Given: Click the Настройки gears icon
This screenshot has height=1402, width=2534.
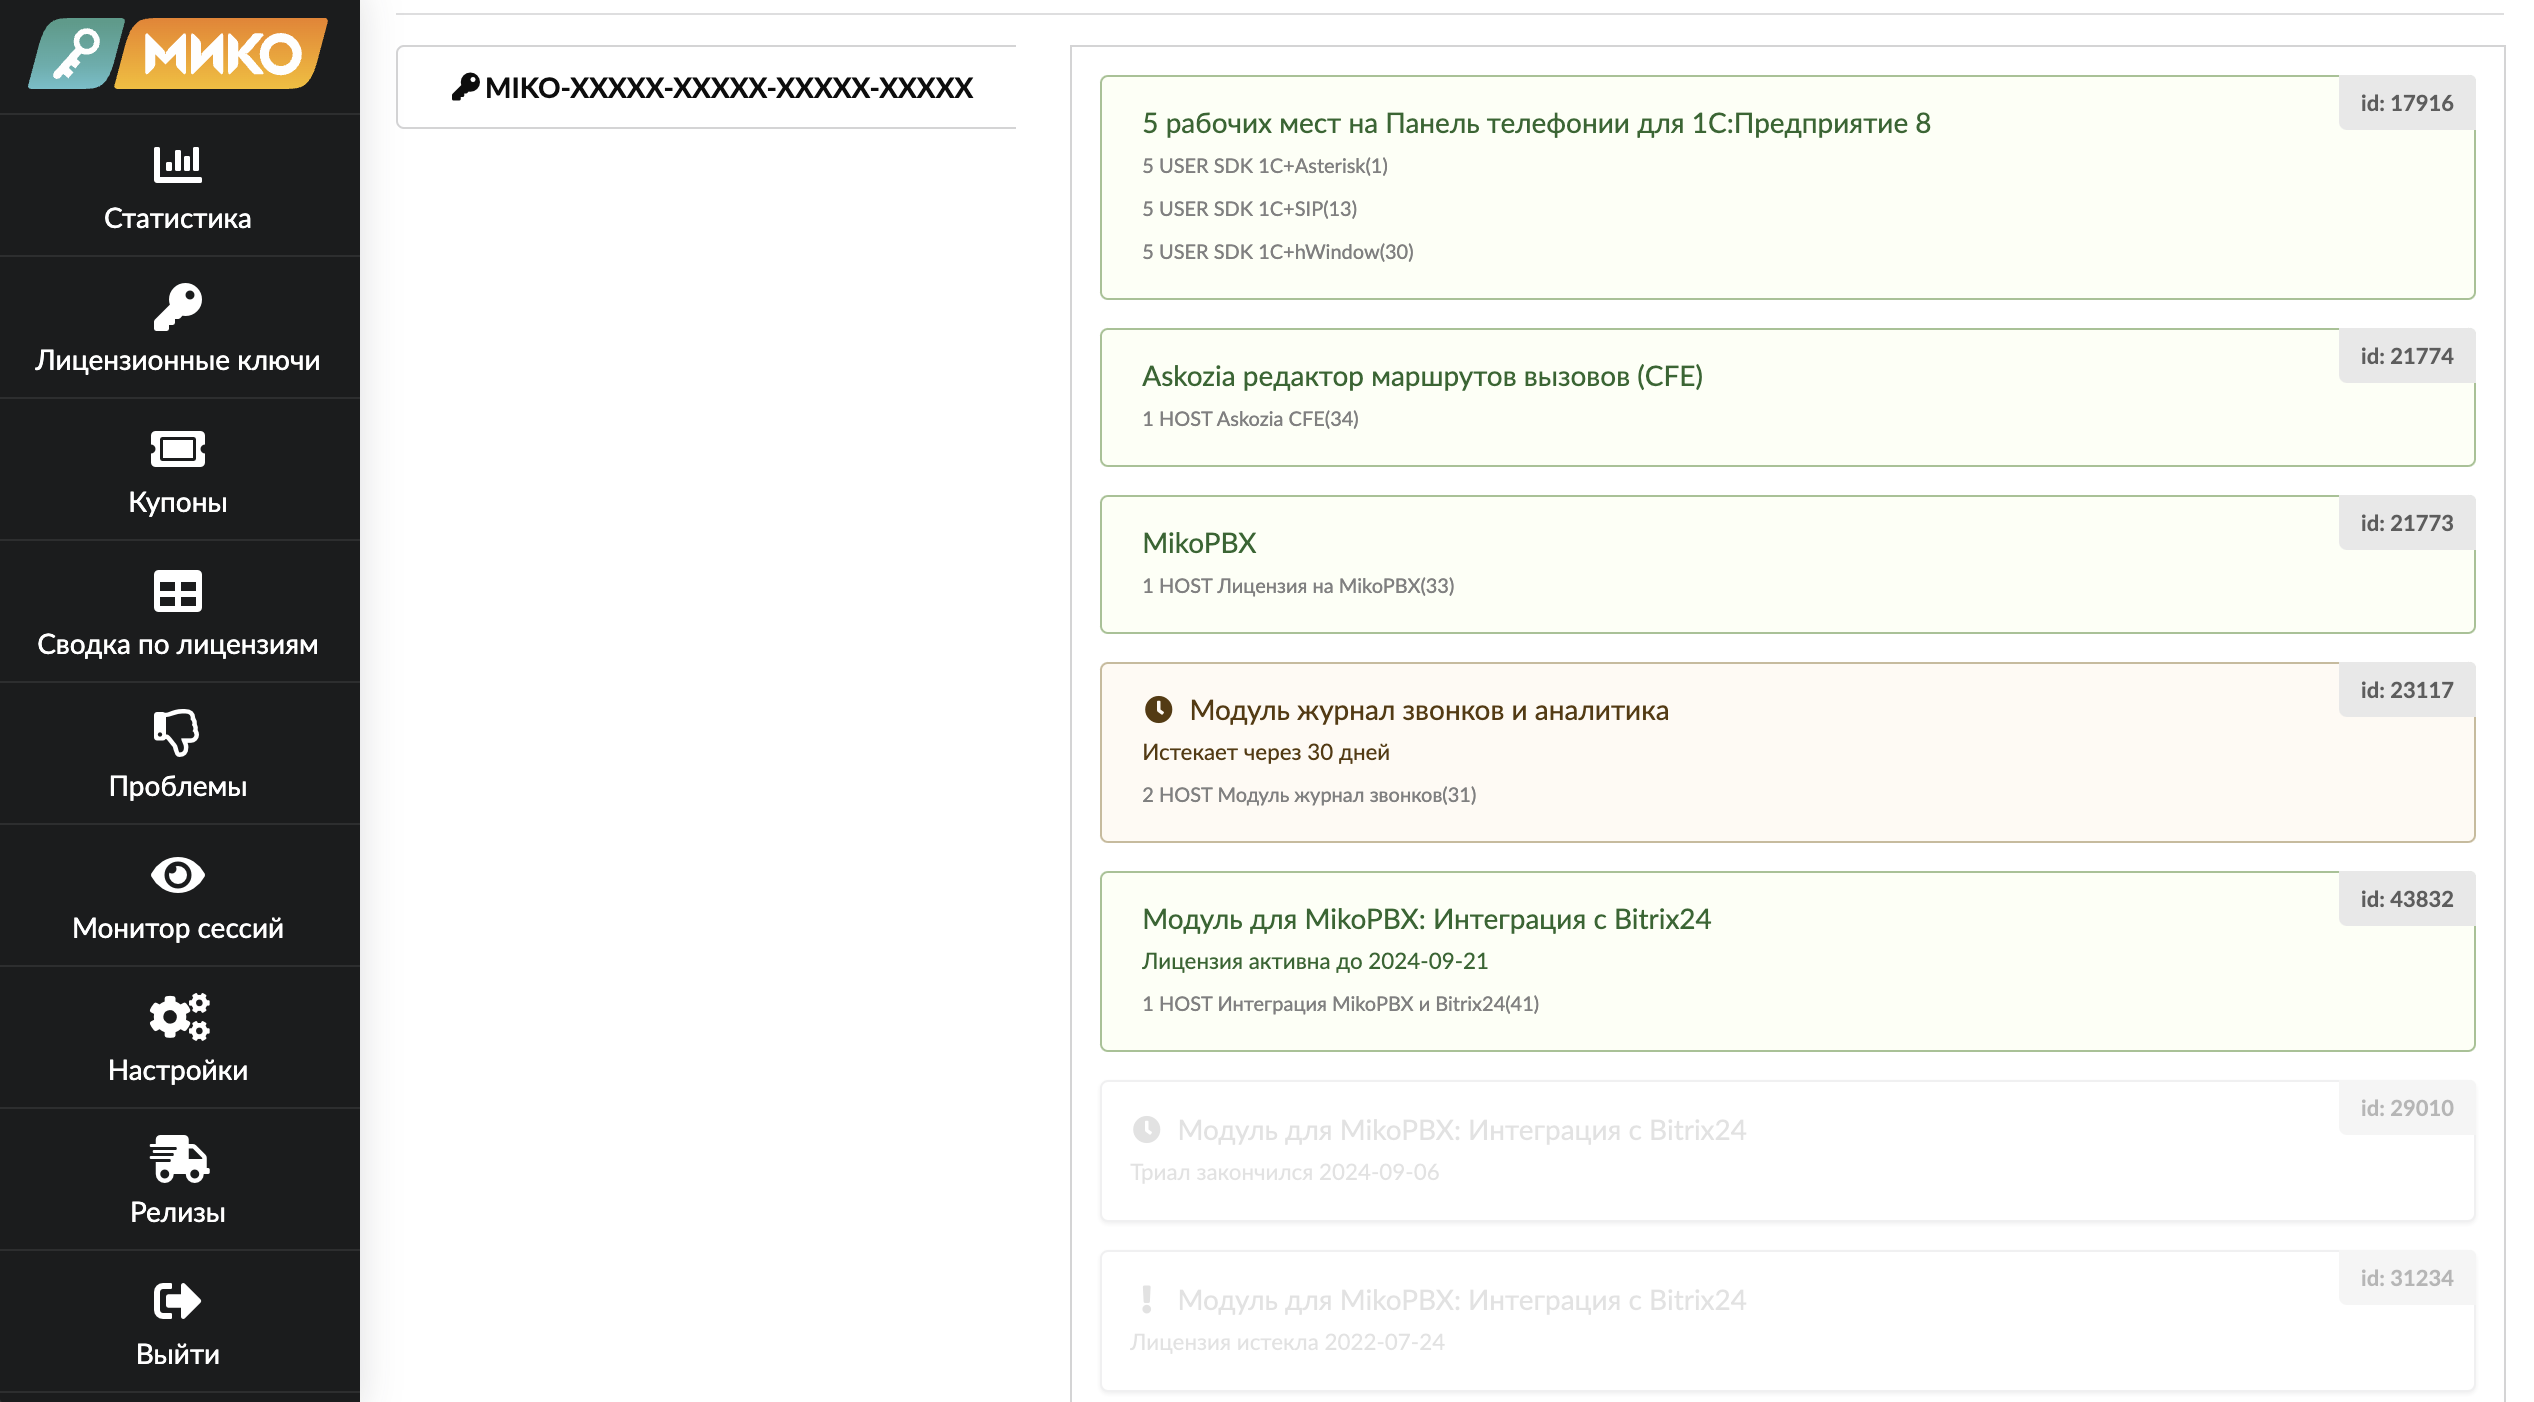Looking at the screenshot, I should tap(178, 1017).
